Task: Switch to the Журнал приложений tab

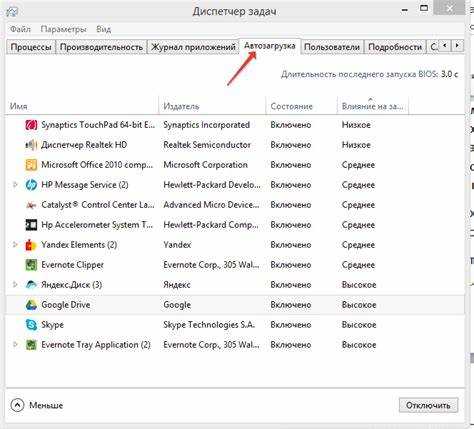Action: 193,47
